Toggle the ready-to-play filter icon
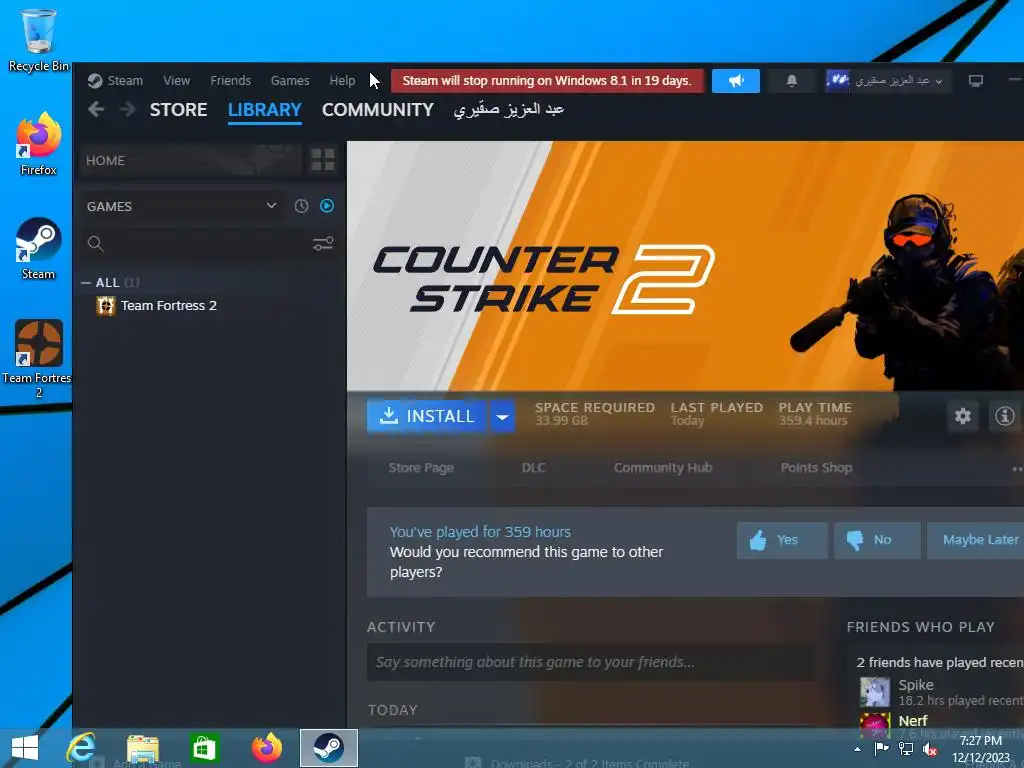The image size is (1024, 768). (x=327, y=206)
